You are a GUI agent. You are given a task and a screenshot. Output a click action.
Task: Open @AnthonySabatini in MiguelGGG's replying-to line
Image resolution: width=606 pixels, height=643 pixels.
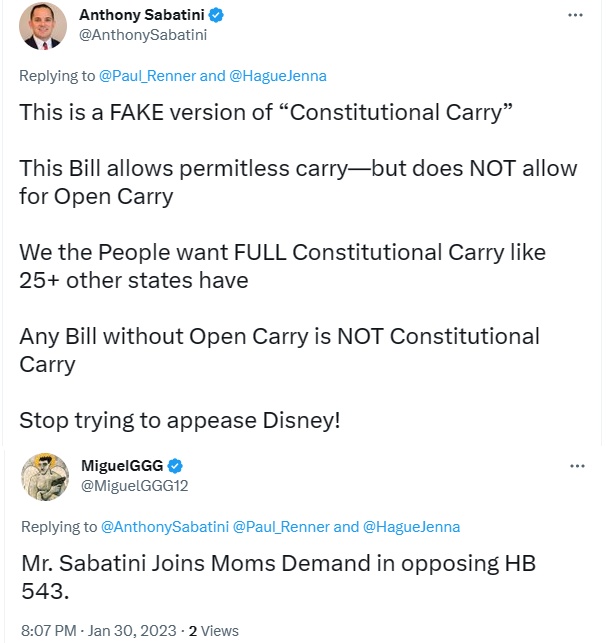[165, 527]
